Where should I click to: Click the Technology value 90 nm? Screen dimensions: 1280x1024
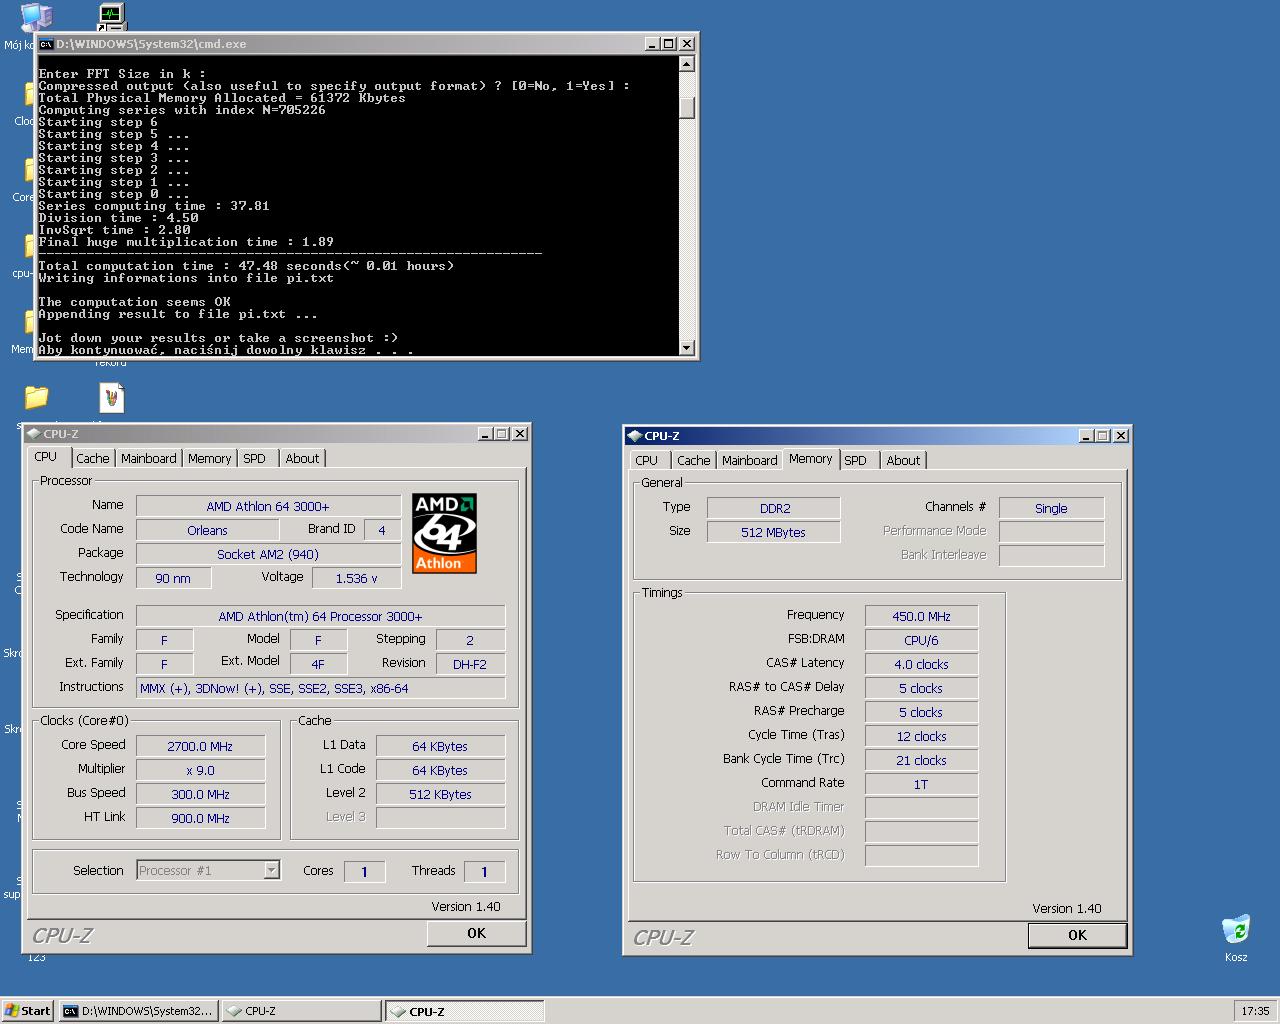point(173,578)
